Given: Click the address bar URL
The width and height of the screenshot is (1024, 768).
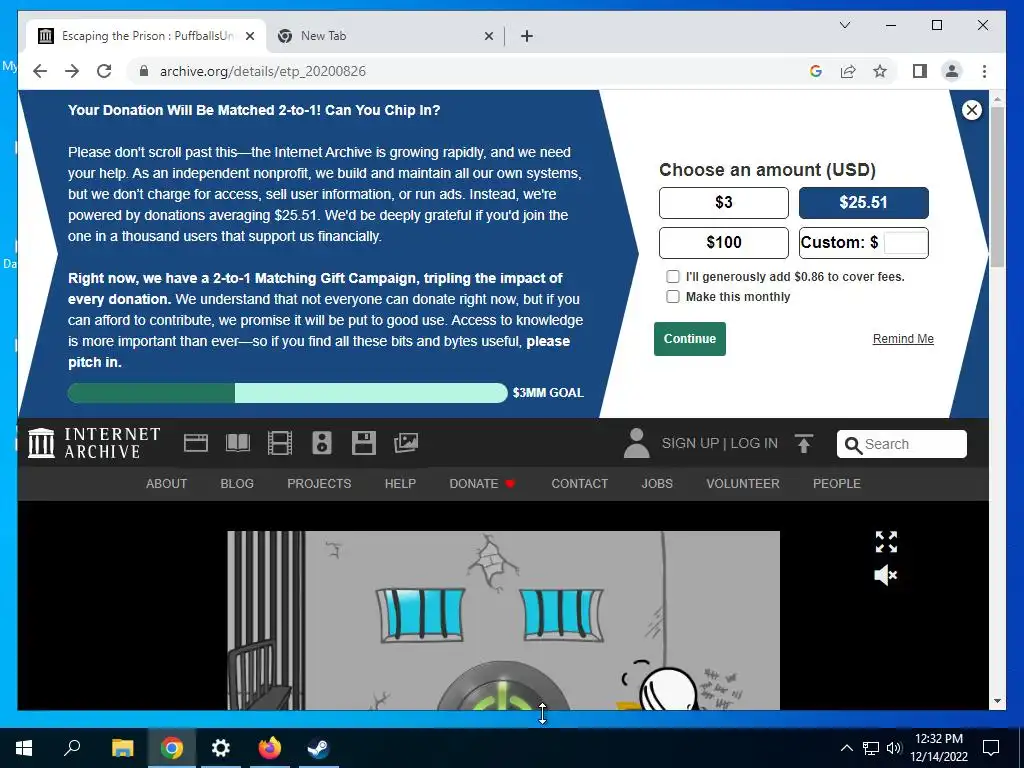Looking at the screenshot, I should (x=263, y=71).
